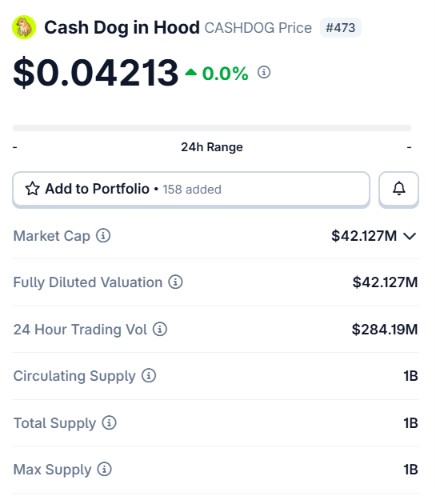Click the 24h Range progress bar
This screenshot has width=435, height=496.
pyautogui.click(x=212, y=128)
